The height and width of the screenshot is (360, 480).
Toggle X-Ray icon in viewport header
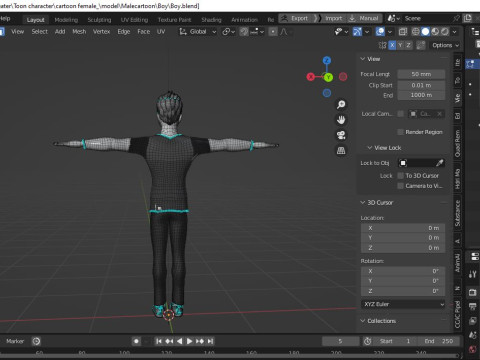pyautogui.click(x=403, y=32)
